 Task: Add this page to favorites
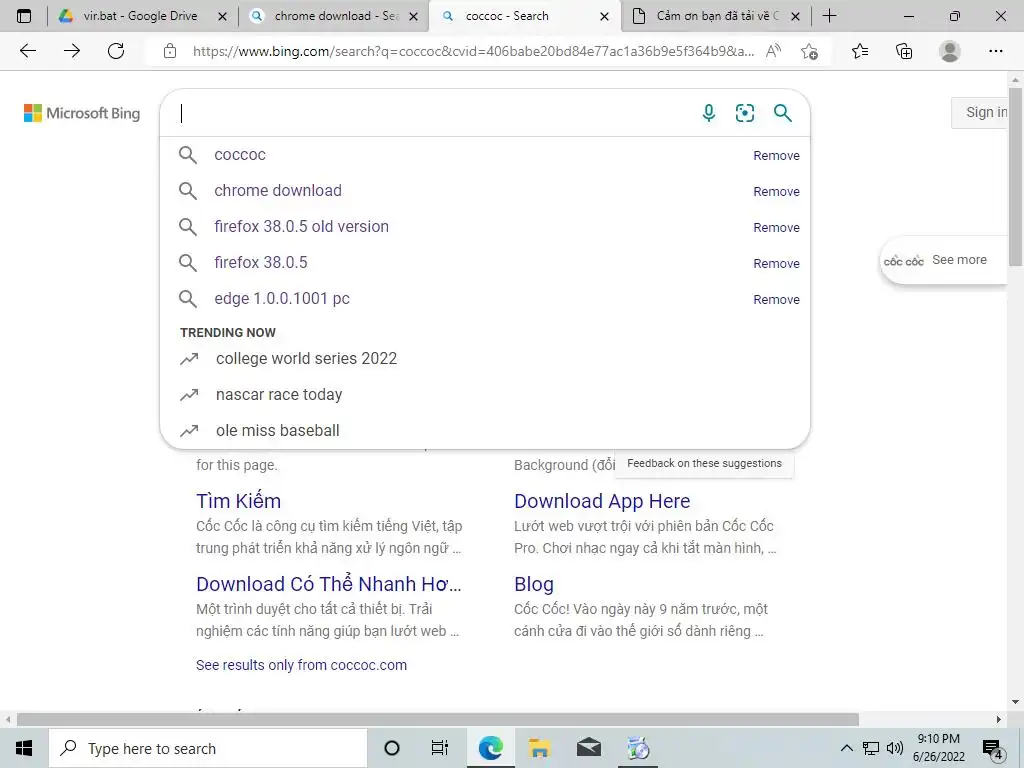point(810,51)
